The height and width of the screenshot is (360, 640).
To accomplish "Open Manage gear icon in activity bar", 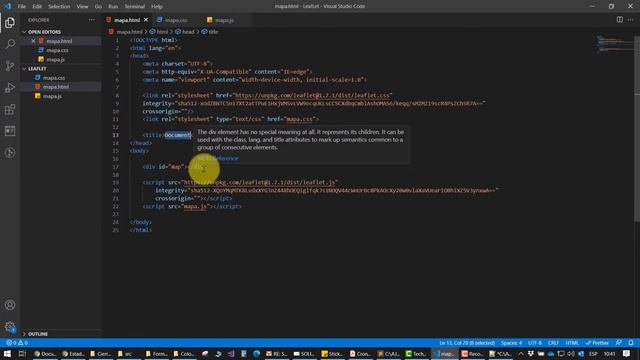I will click(x=10, y=327).
